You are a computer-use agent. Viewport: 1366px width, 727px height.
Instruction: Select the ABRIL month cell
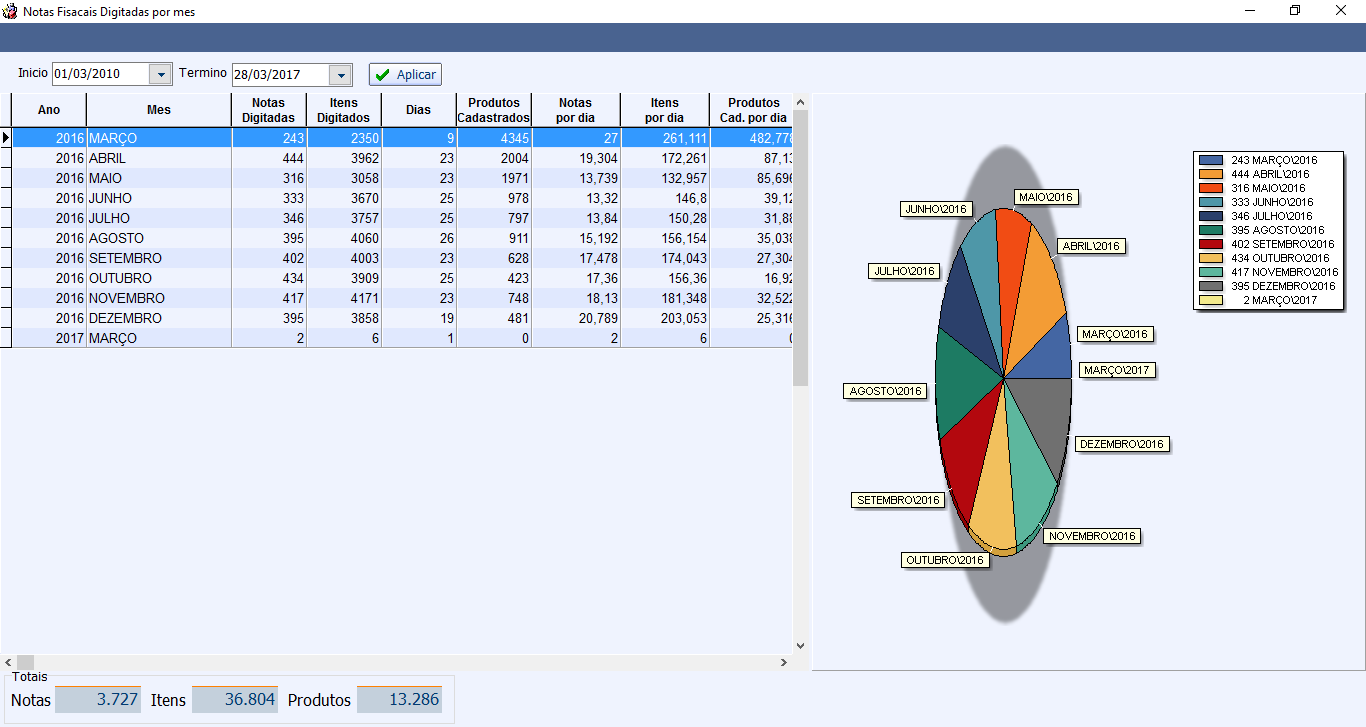pos(159,158)
